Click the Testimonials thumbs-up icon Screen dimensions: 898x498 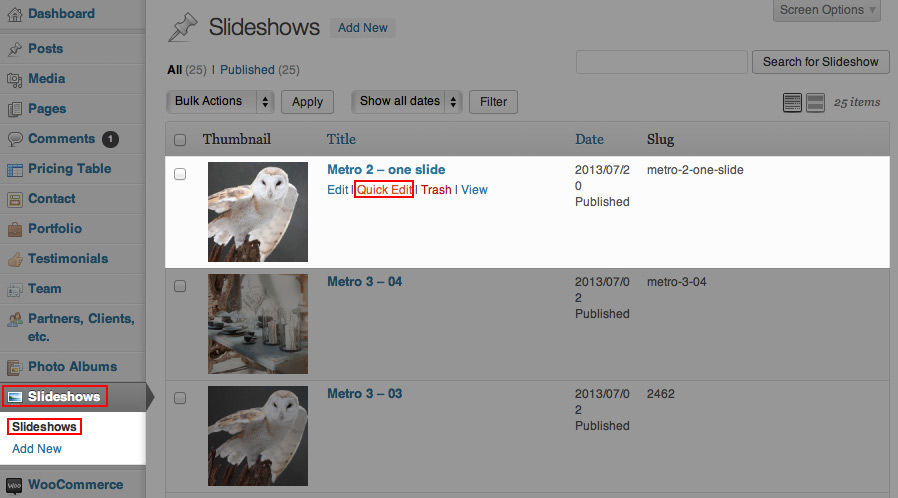pos(14,259)
